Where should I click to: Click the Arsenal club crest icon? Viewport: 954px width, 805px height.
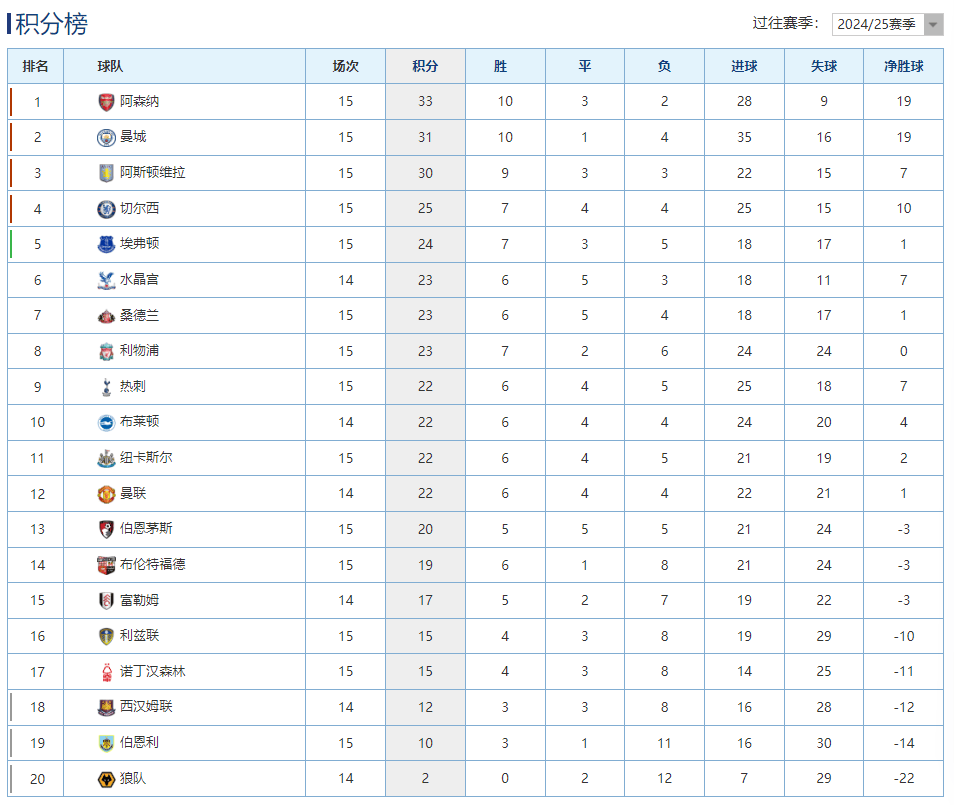tap(106, 102)
